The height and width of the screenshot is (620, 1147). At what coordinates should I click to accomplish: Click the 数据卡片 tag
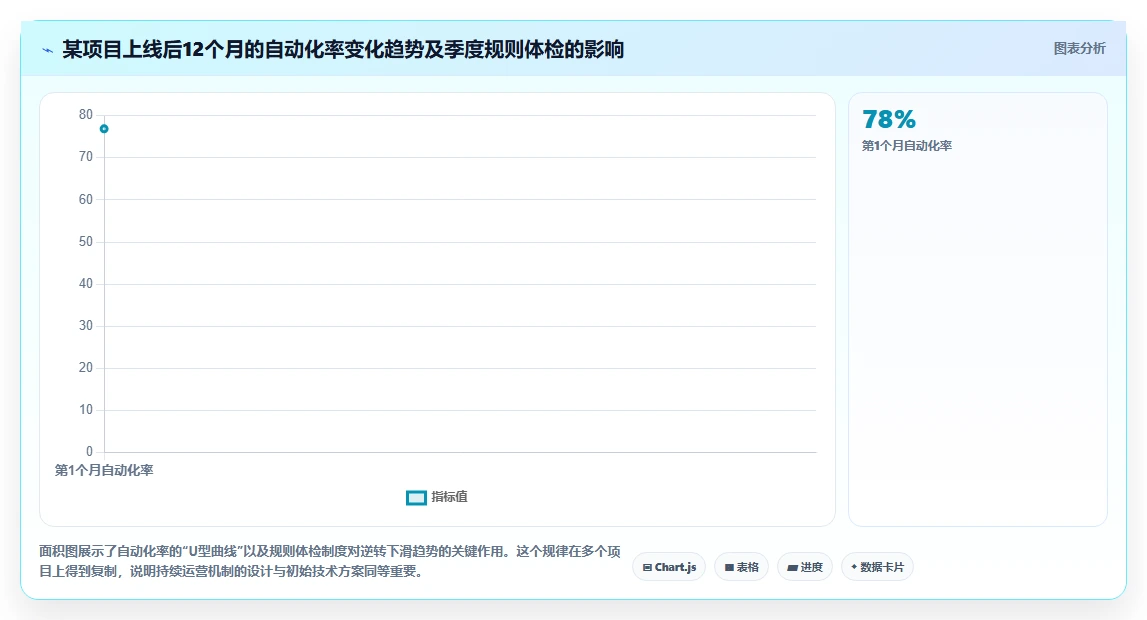click(877, 567)
